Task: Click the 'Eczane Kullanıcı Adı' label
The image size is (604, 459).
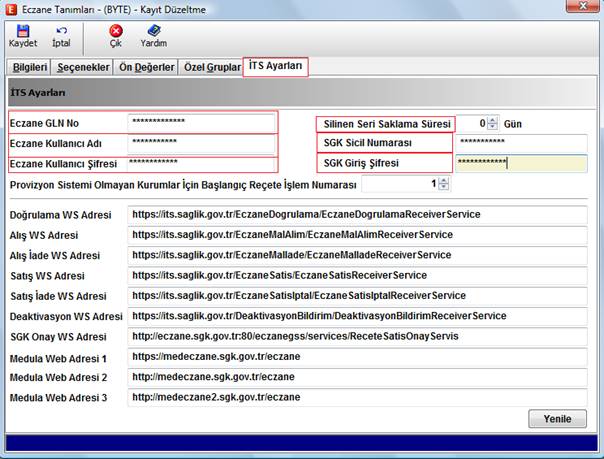Action: [x=55, y=144]
